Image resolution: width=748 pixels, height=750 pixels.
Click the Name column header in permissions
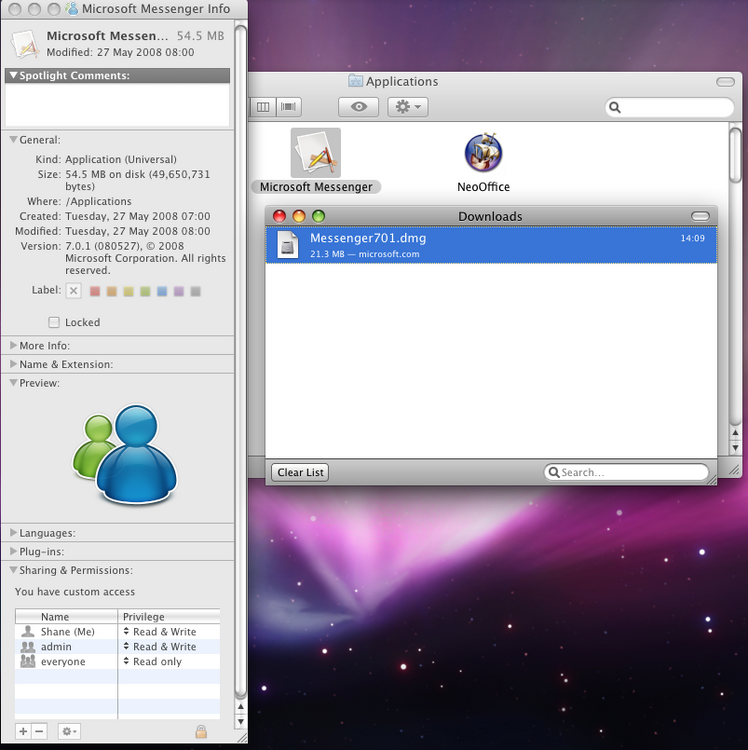(66, 617)
